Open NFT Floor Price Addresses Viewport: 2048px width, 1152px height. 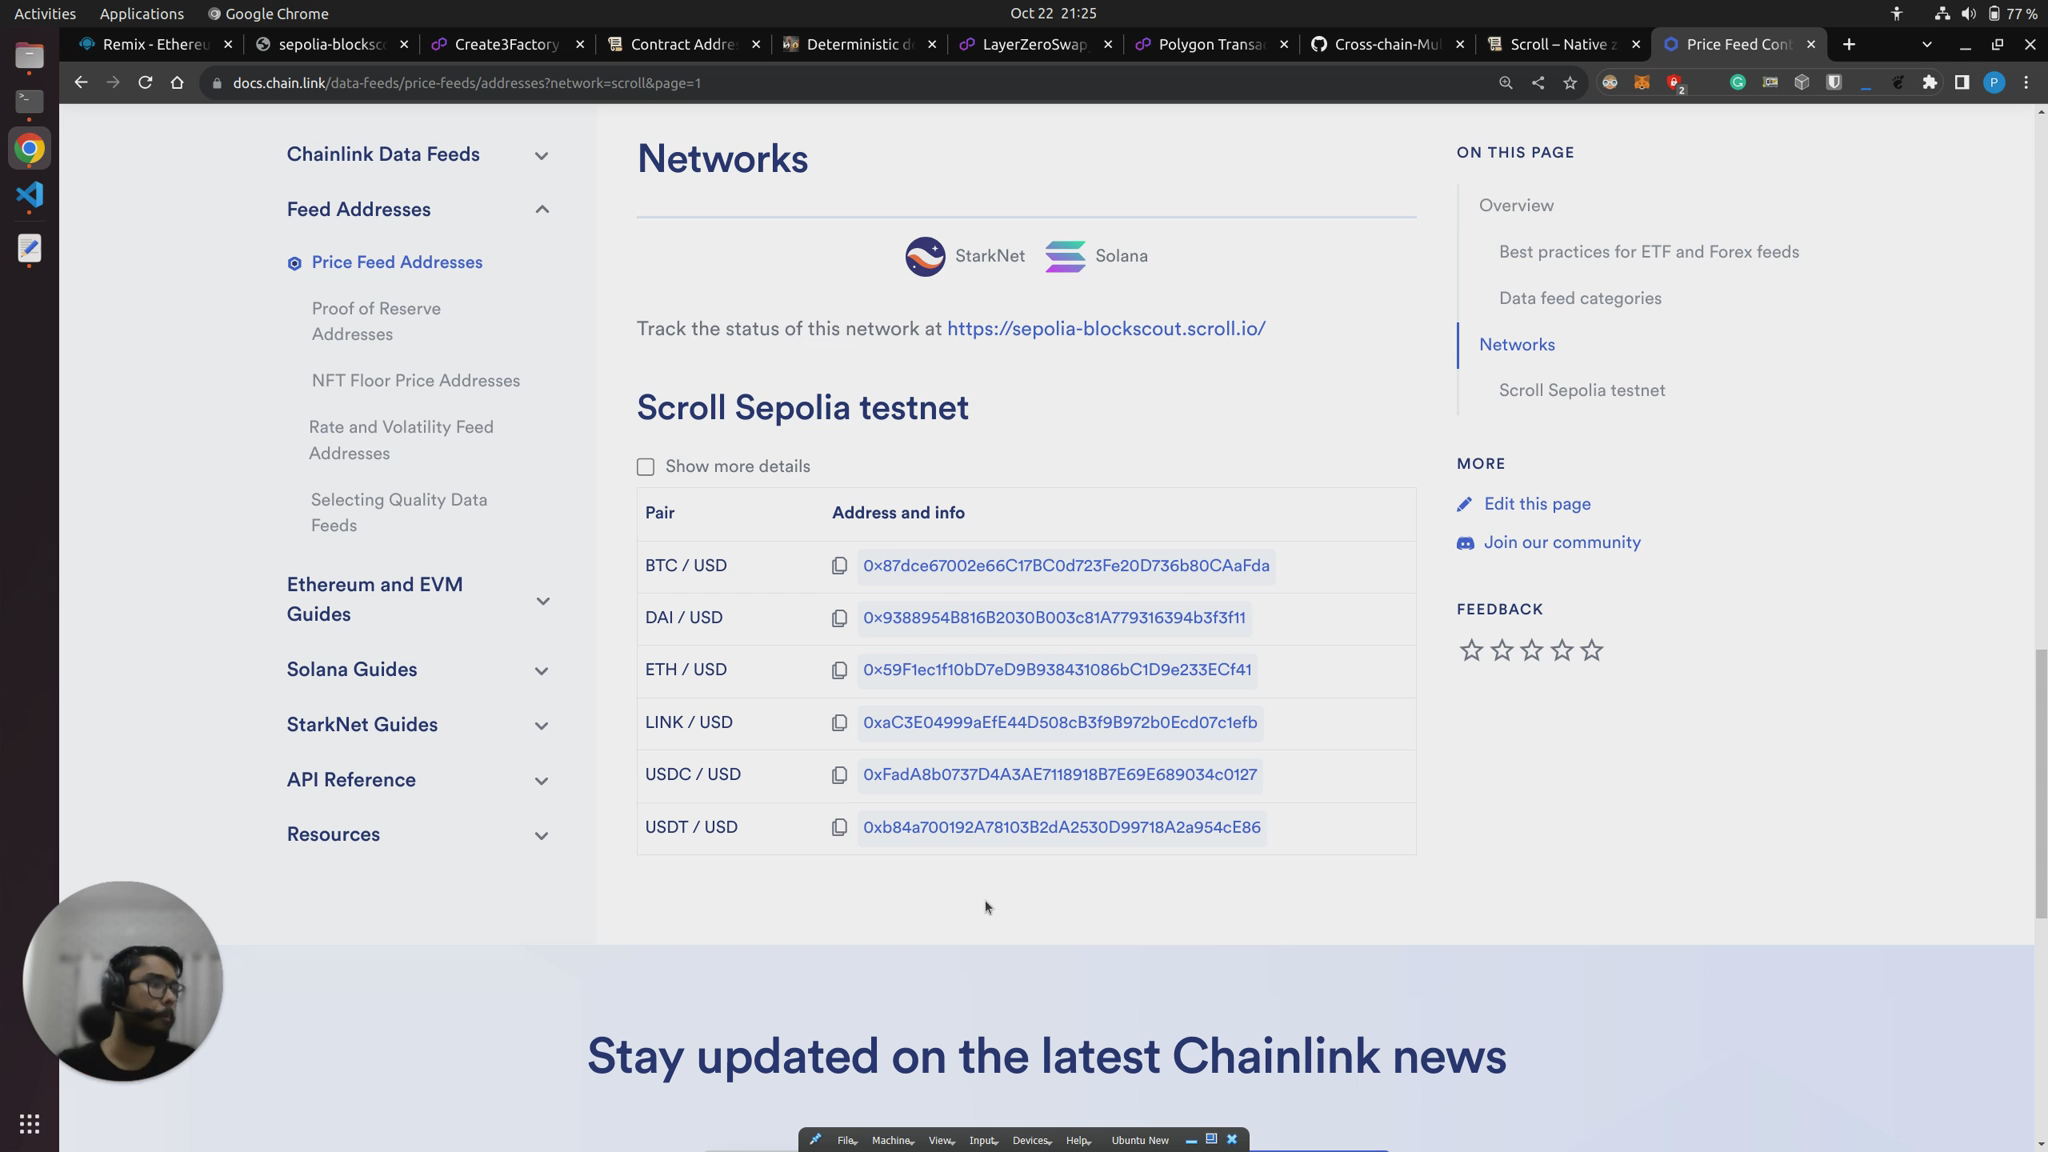click(416, 381)
